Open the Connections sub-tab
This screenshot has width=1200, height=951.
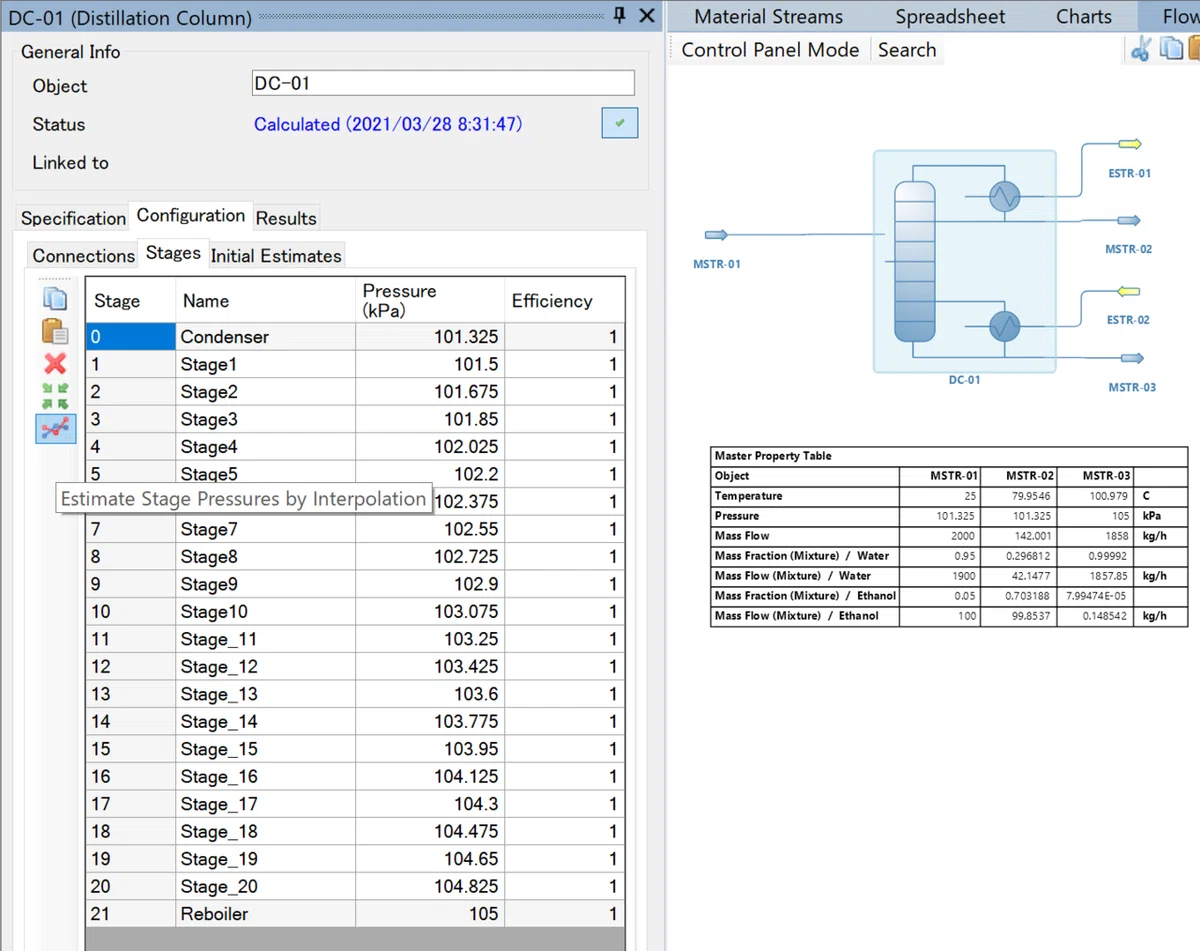tap(83, 255)
